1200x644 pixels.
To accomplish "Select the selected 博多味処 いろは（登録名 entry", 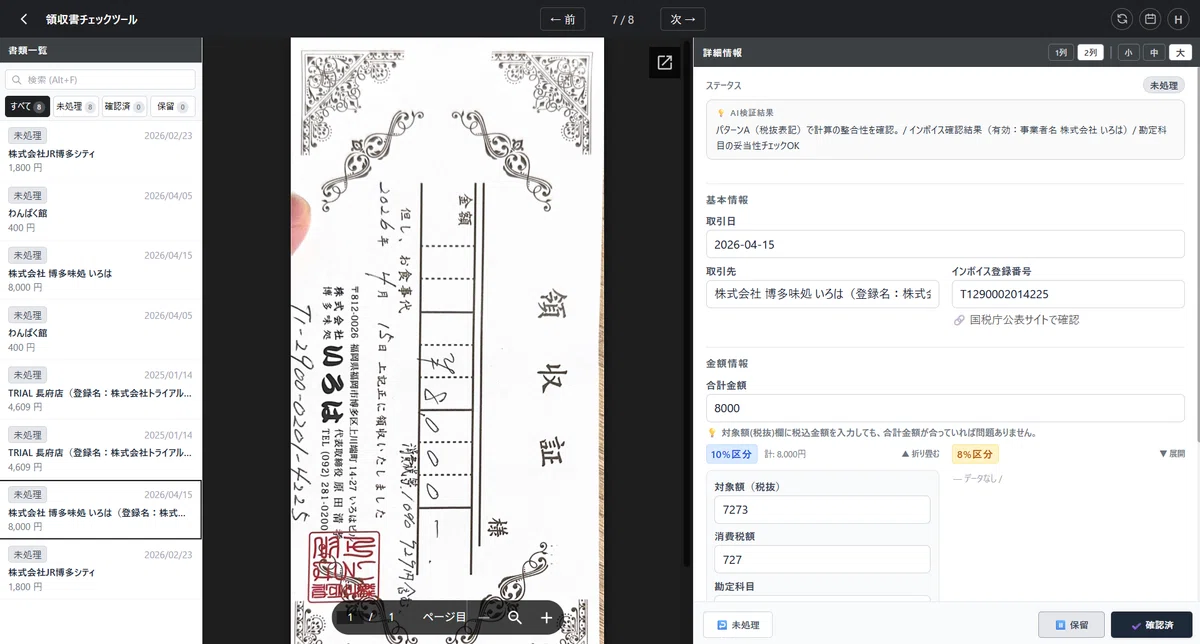I will 101,510.
